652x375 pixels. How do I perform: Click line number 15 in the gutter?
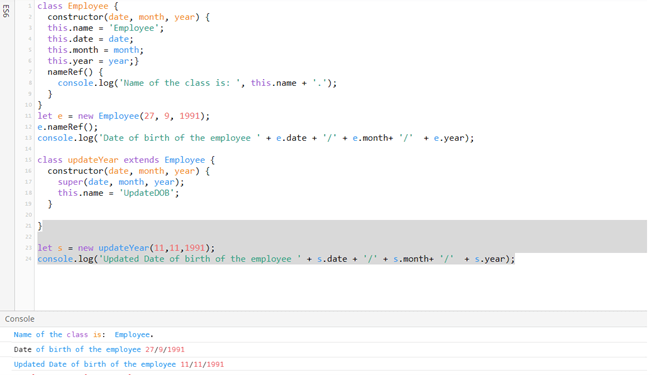tap(28, 160)
